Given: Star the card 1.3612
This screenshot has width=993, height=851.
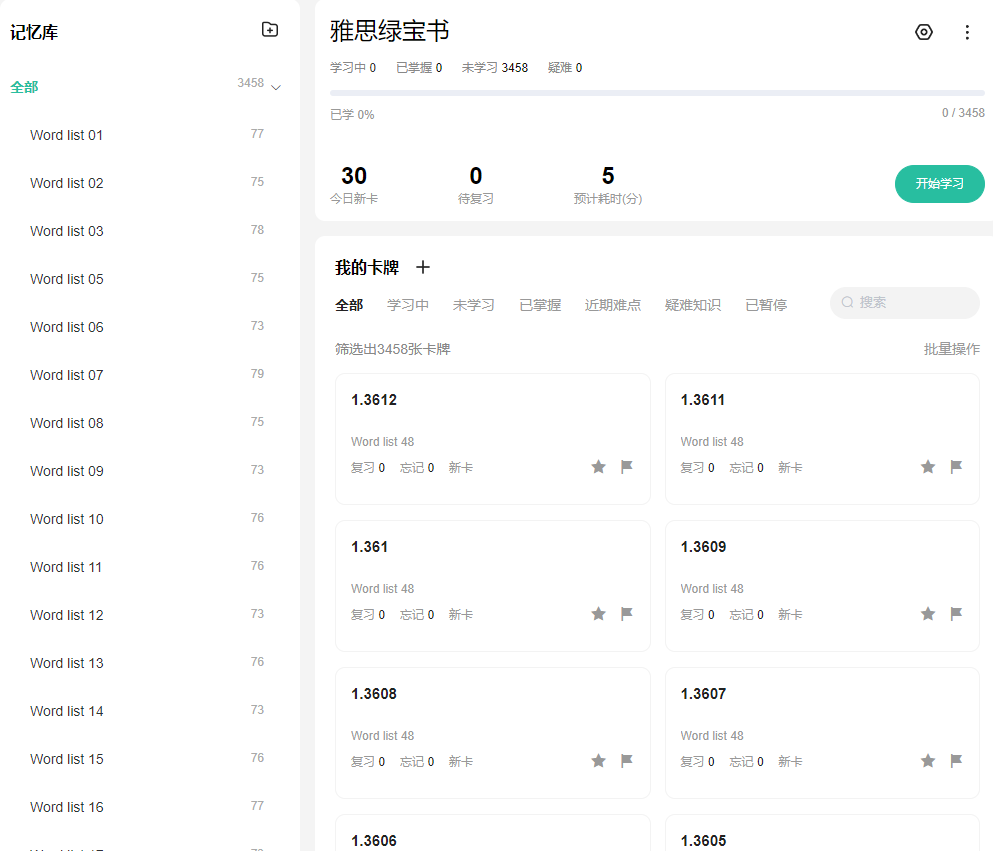Looking at the screenshot, I should 598,467.
